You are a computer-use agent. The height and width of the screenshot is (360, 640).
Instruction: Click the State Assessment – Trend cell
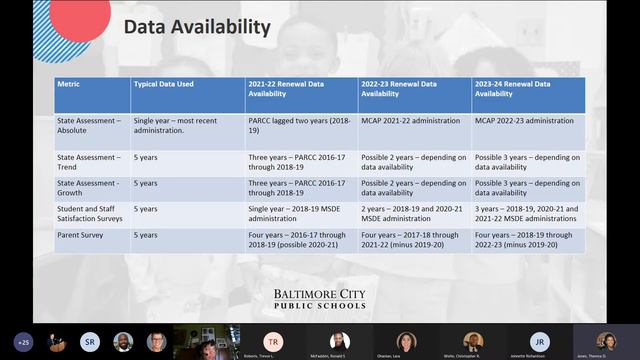(x=92, y=163)
